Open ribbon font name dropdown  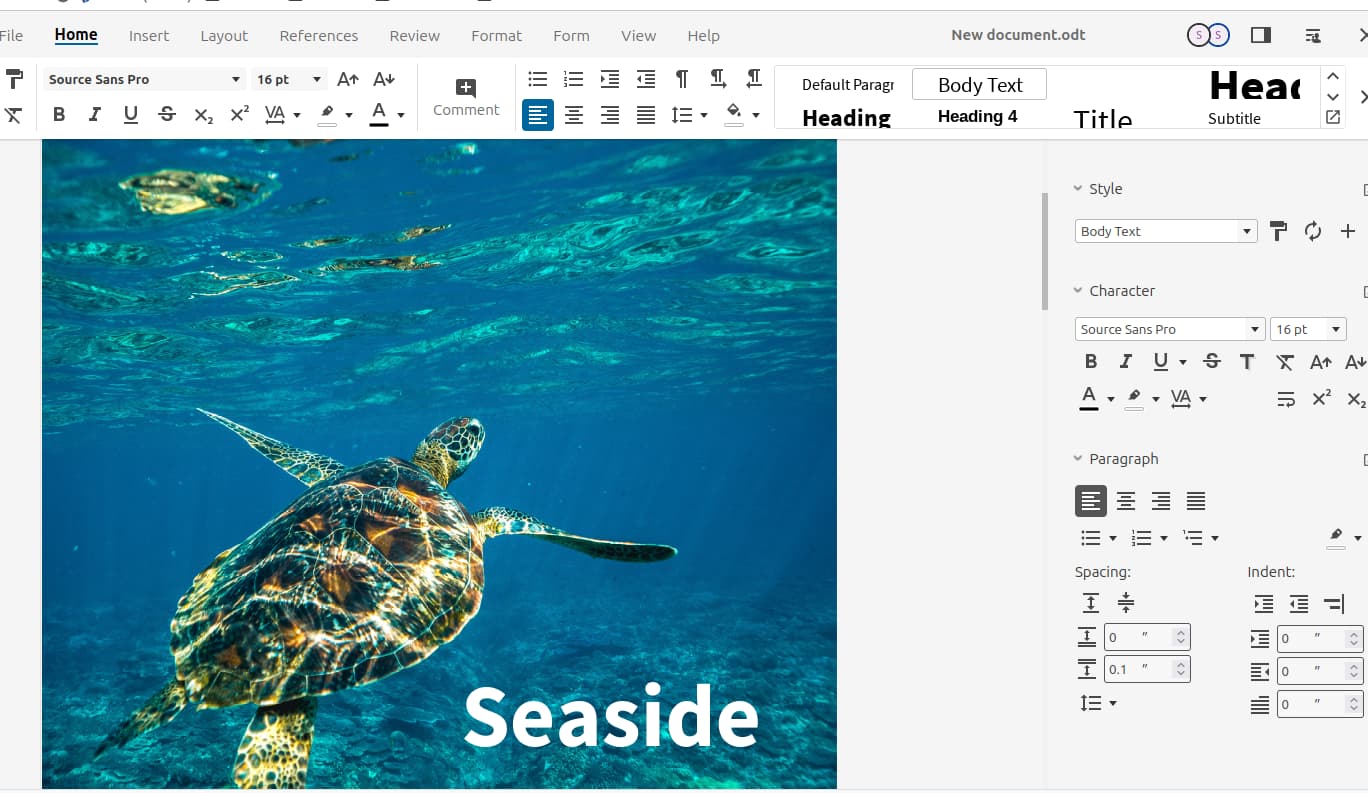(236, 79)
